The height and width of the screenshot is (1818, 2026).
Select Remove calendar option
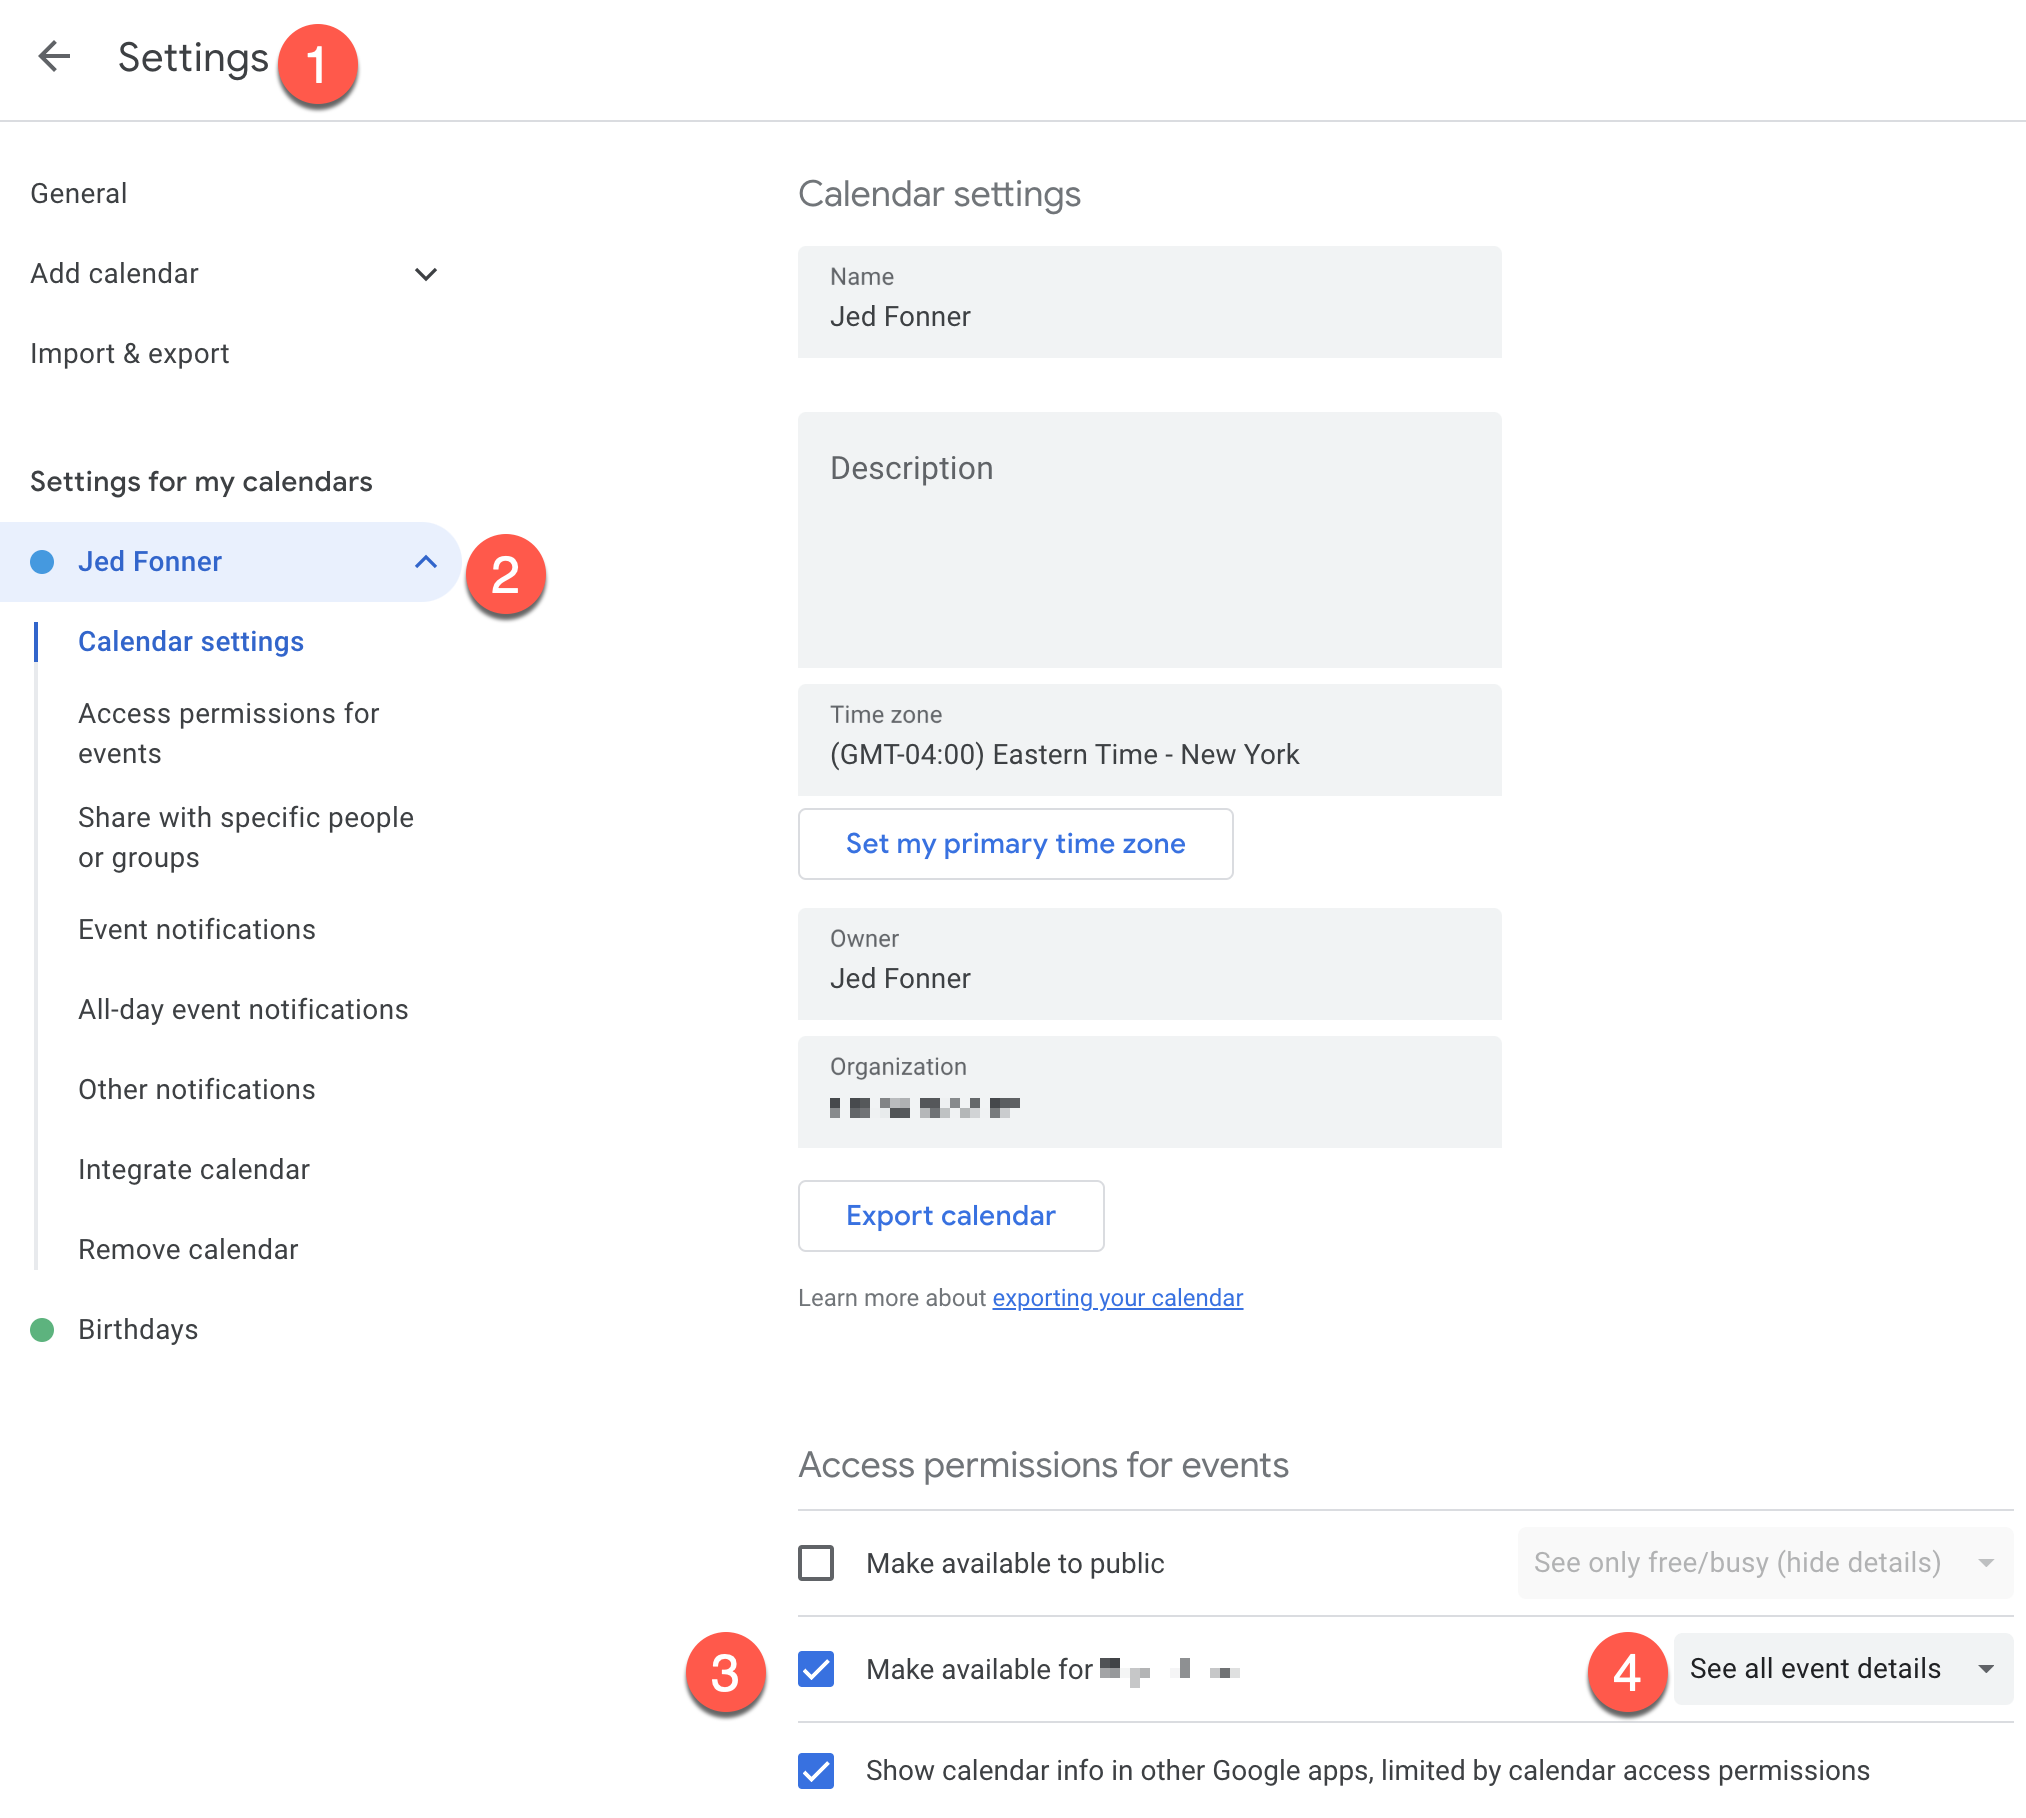click(188, 1249)
